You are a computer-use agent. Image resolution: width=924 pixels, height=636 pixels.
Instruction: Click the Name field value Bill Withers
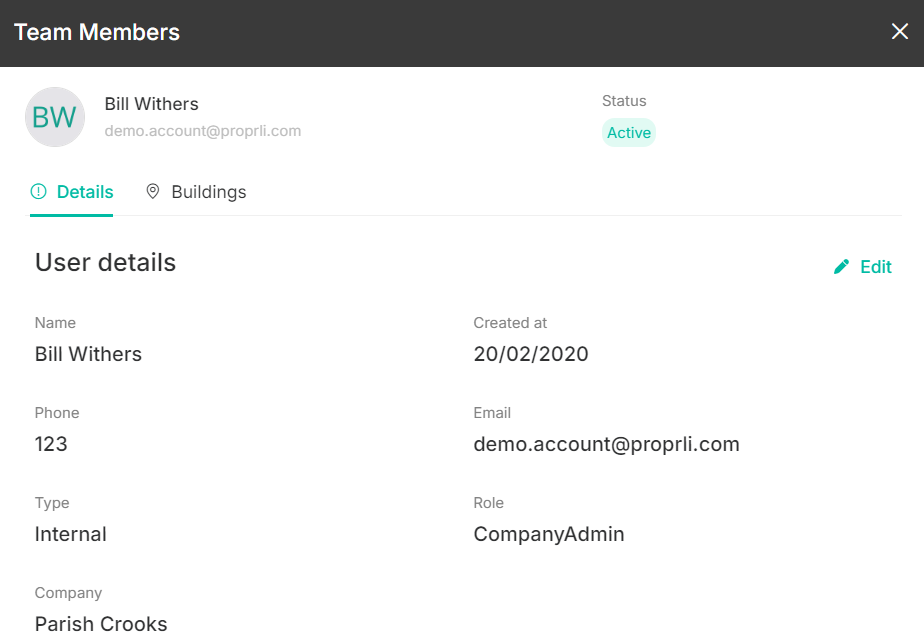[88, 354]
